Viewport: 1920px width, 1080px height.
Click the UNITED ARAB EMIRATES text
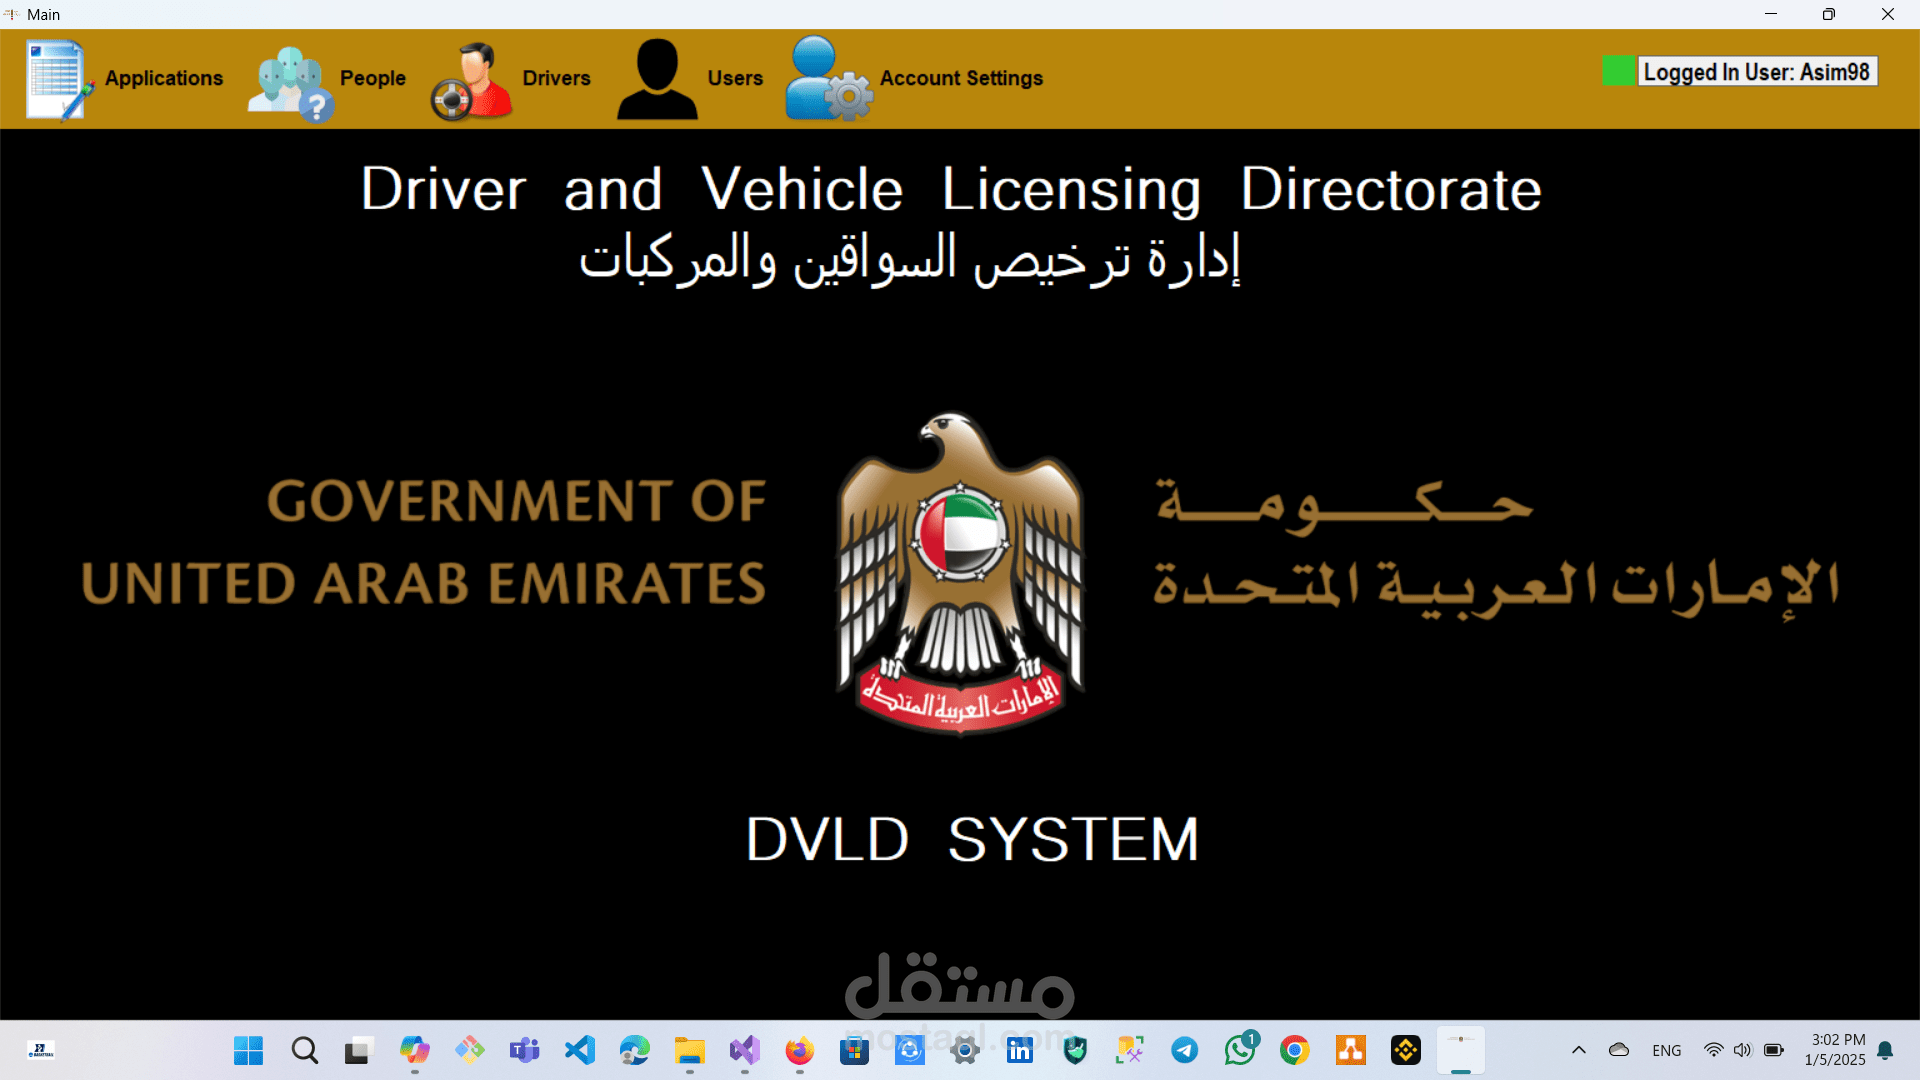(423, 583)
